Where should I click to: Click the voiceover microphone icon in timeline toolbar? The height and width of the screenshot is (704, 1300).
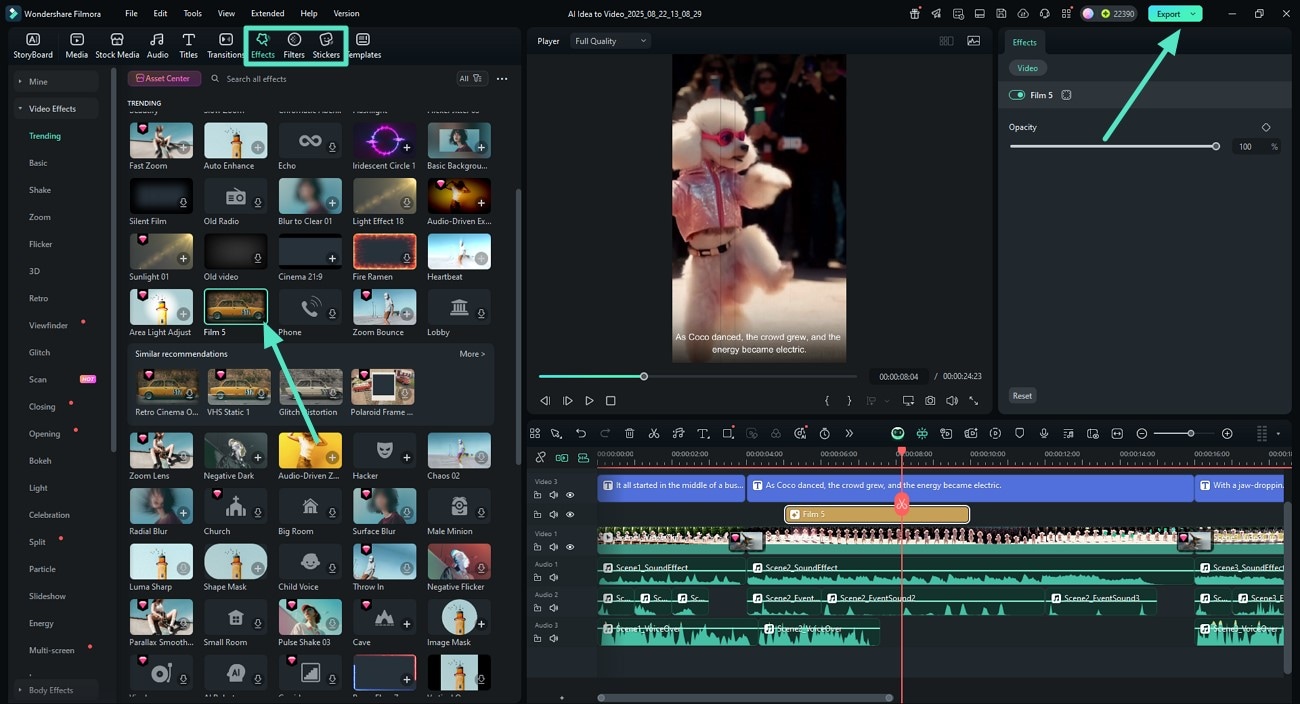pos(1044,433)
